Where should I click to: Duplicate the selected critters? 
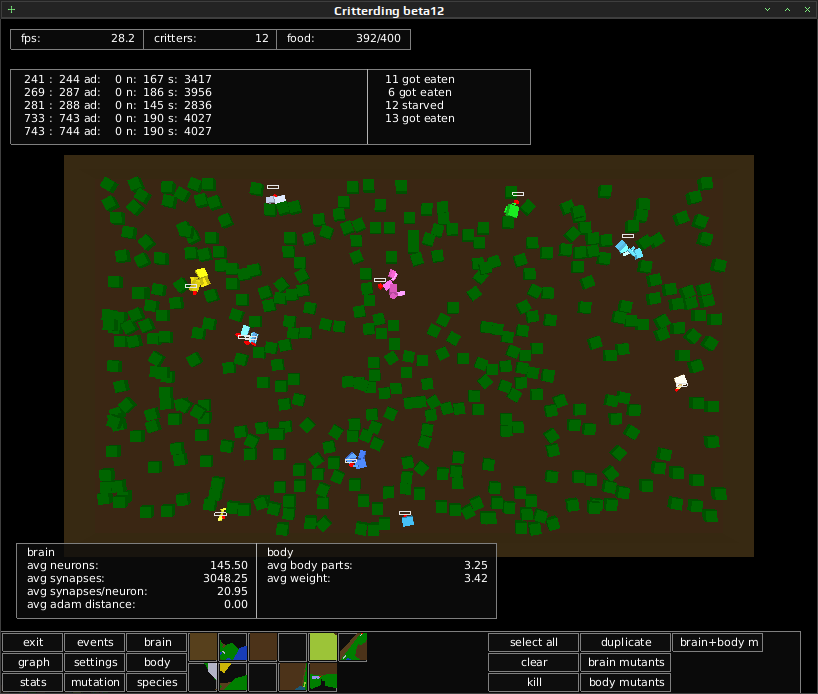(625, 642)
